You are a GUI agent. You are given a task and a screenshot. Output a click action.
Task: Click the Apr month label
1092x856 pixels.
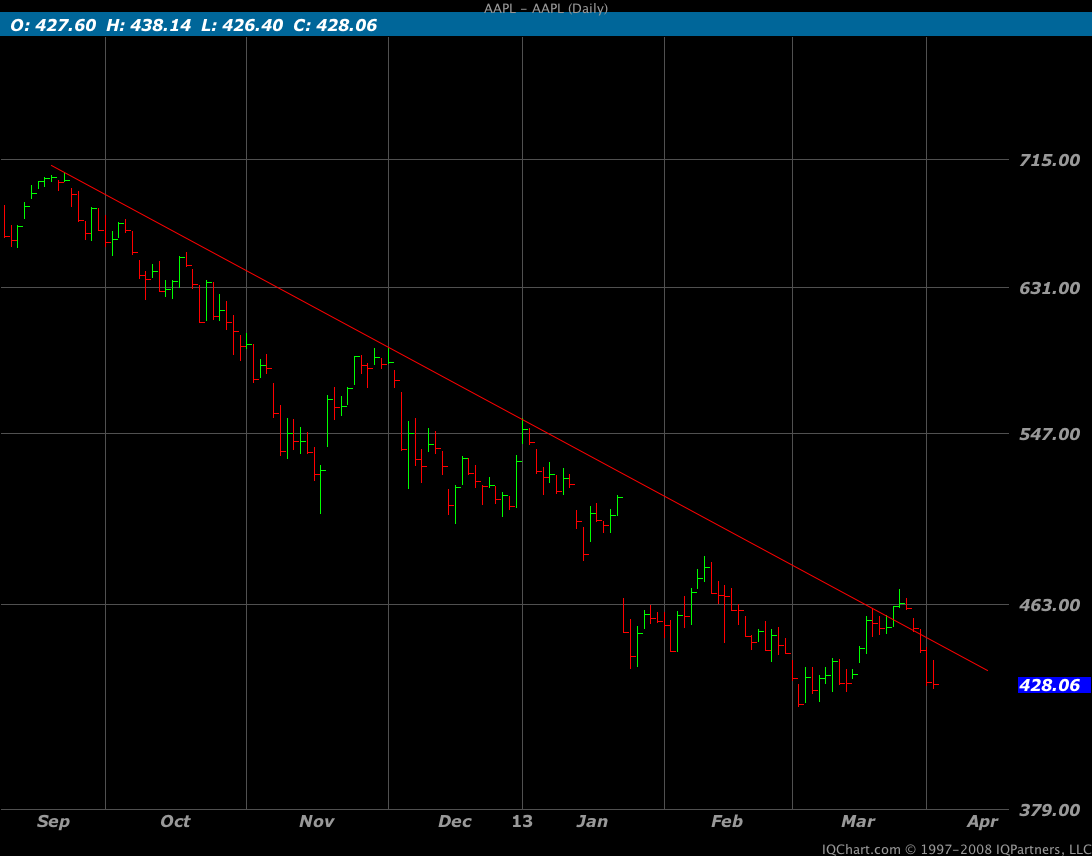point(982,822)
